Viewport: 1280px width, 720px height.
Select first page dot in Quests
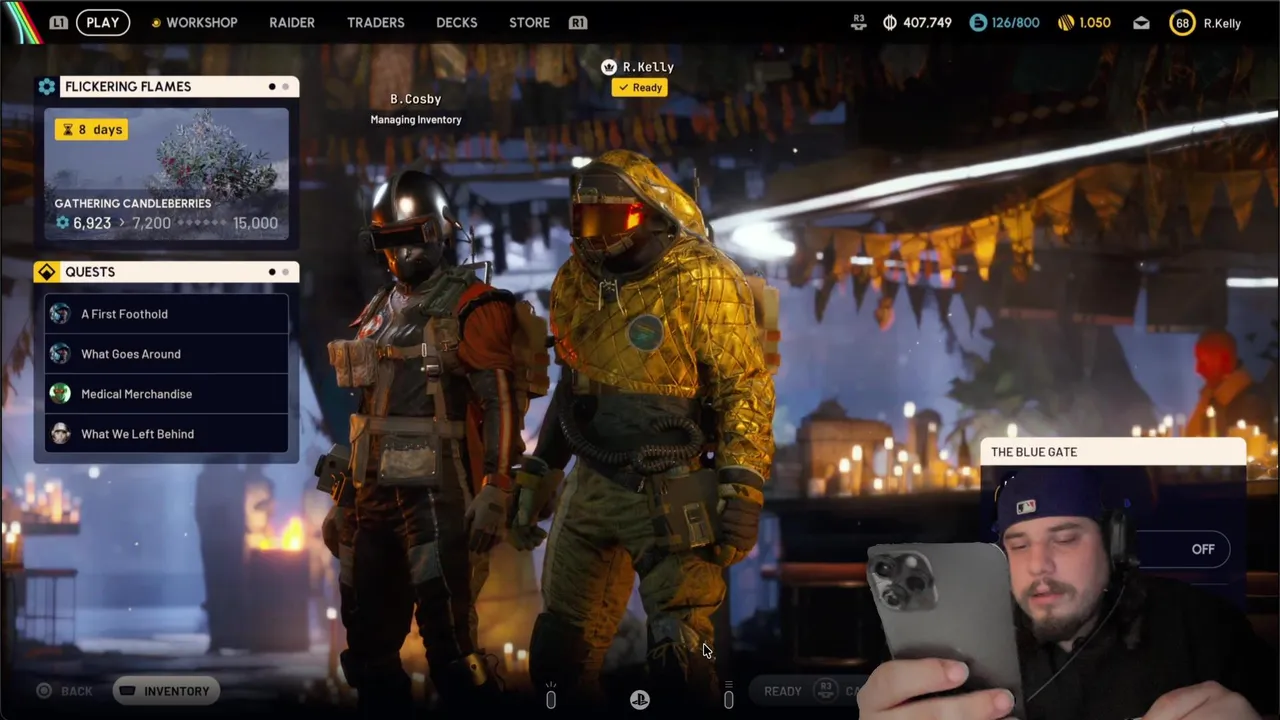coord(272,272)
